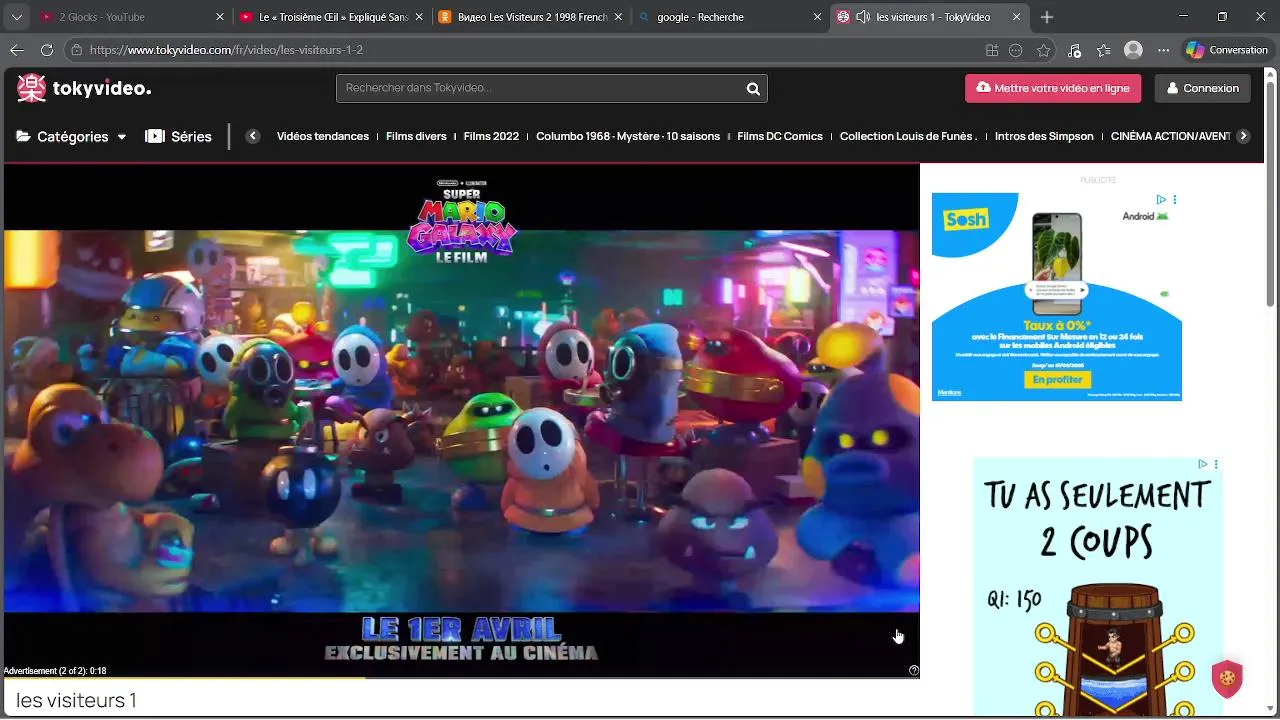
Task: Open CINÉMA ACTION/AVENT category
Action: click(1170, 136)
